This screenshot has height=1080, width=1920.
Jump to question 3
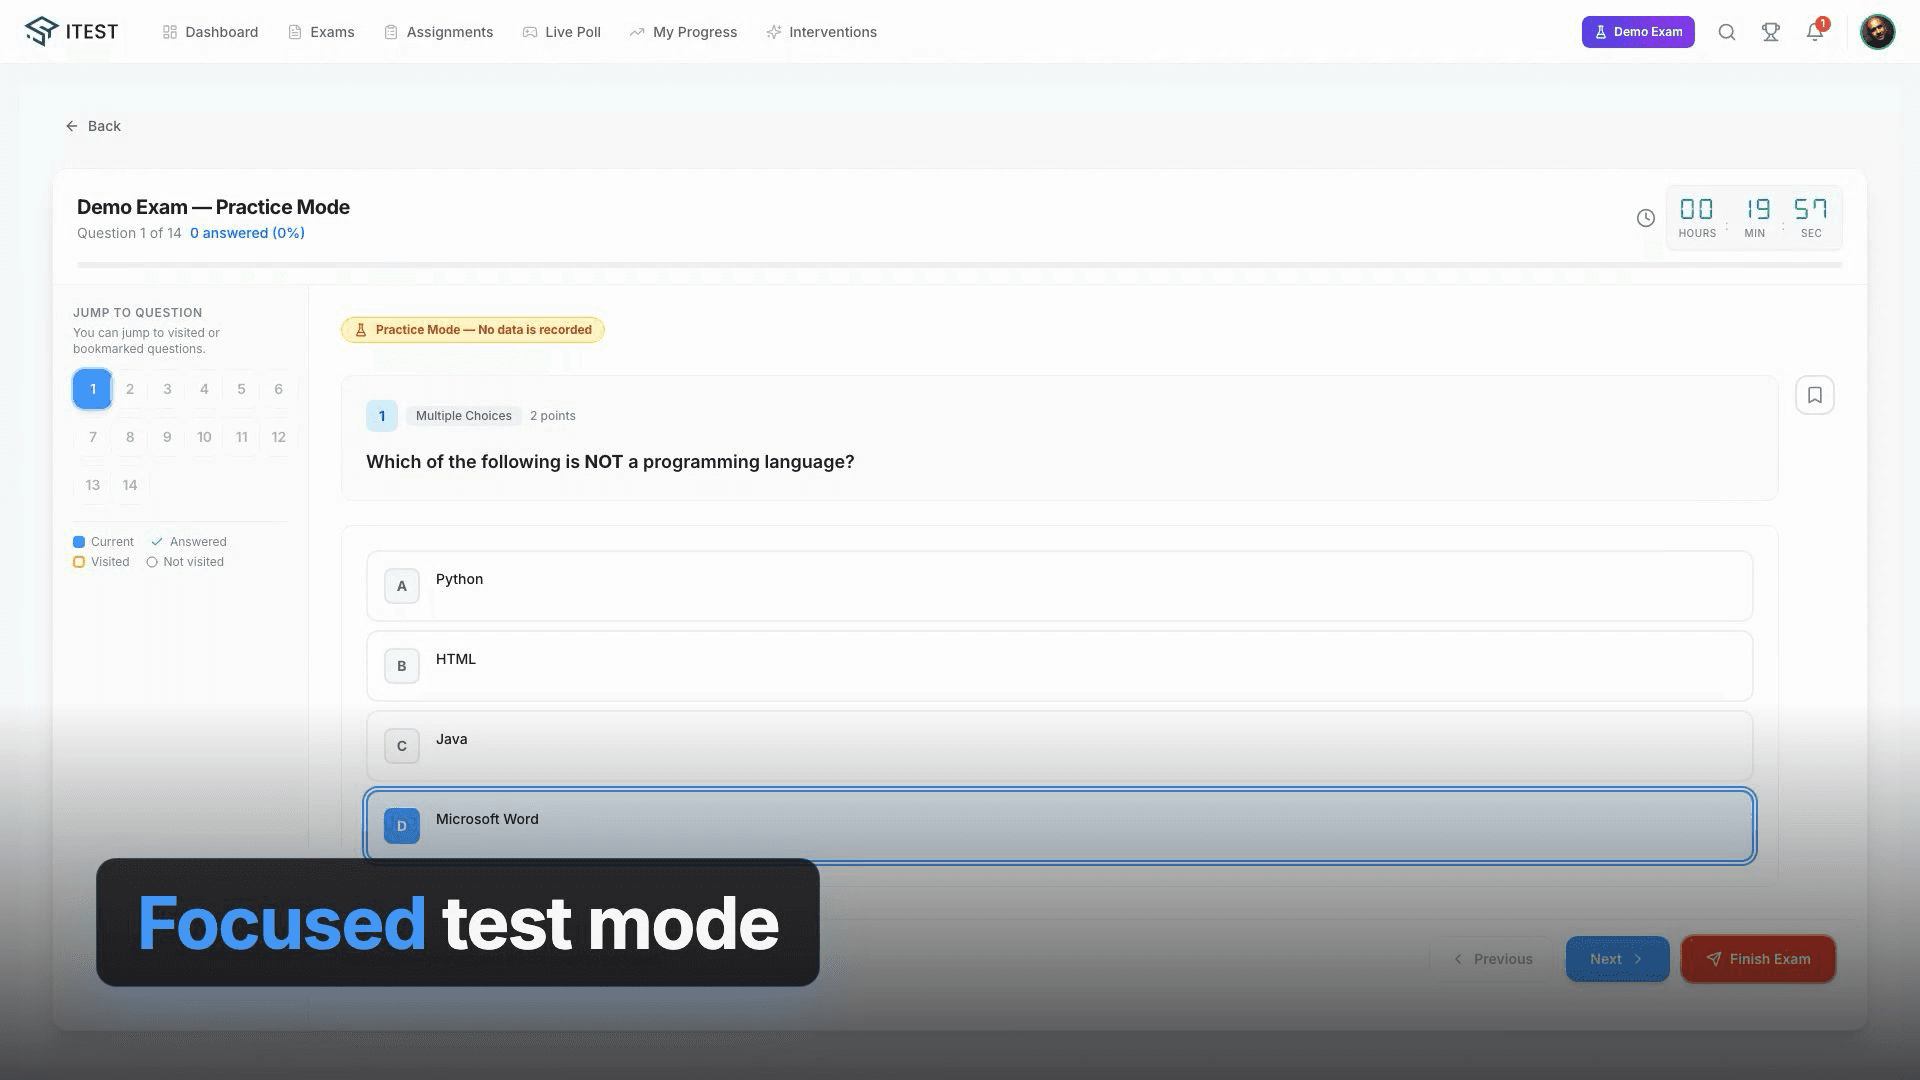167,389
